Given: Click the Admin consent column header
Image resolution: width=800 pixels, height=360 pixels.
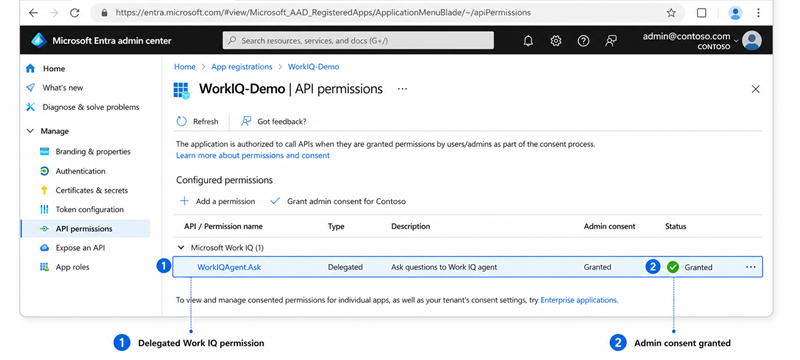Looking at the screenshot, I should click(x=609, y=226).
